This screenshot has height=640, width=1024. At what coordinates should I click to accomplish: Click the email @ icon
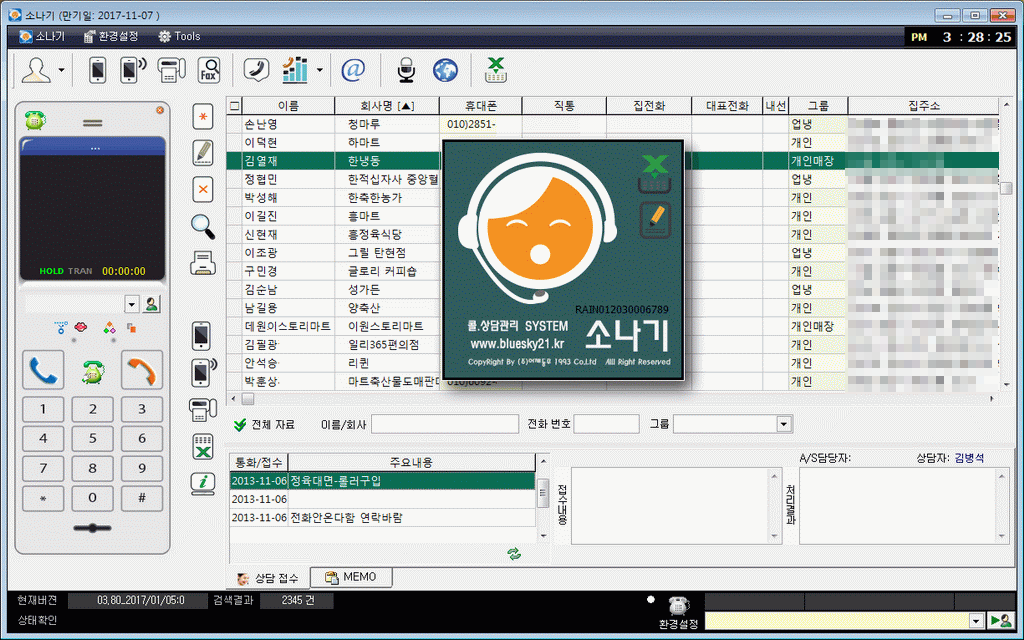click(x=353, y=69)
